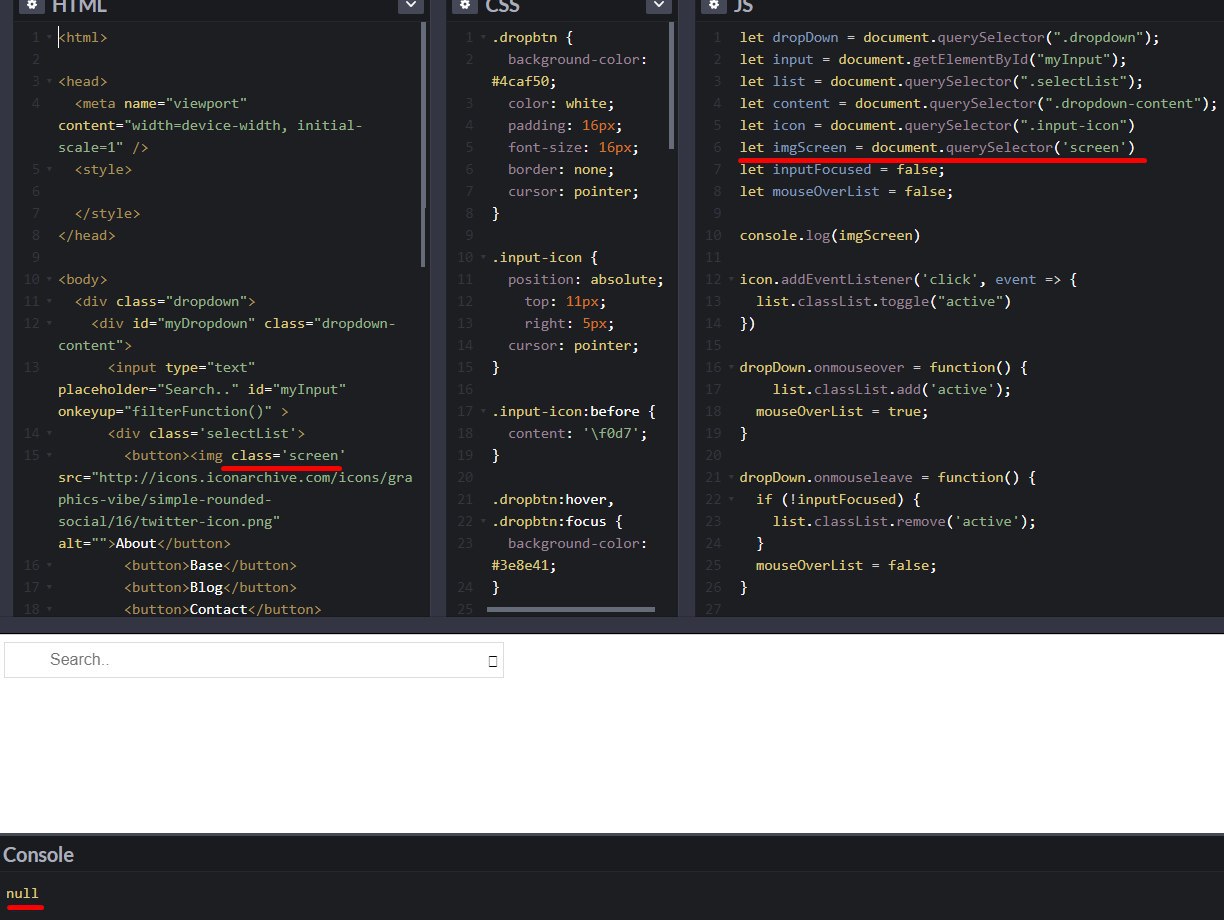Click console.log(imgScreen) line in JS

click(x=829, y=236)
